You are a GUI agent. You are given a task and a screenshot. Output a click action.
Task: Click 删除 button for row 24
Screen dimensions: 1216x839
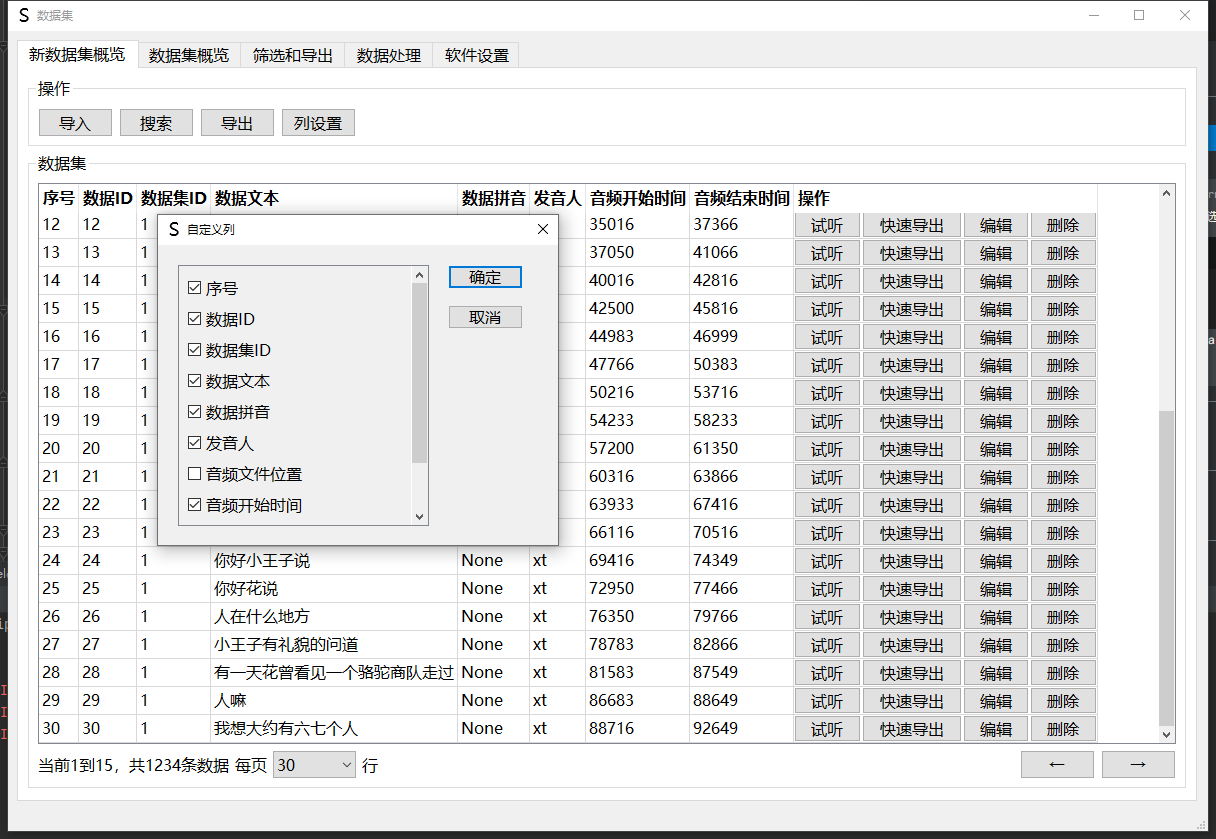coord(1063,561)
